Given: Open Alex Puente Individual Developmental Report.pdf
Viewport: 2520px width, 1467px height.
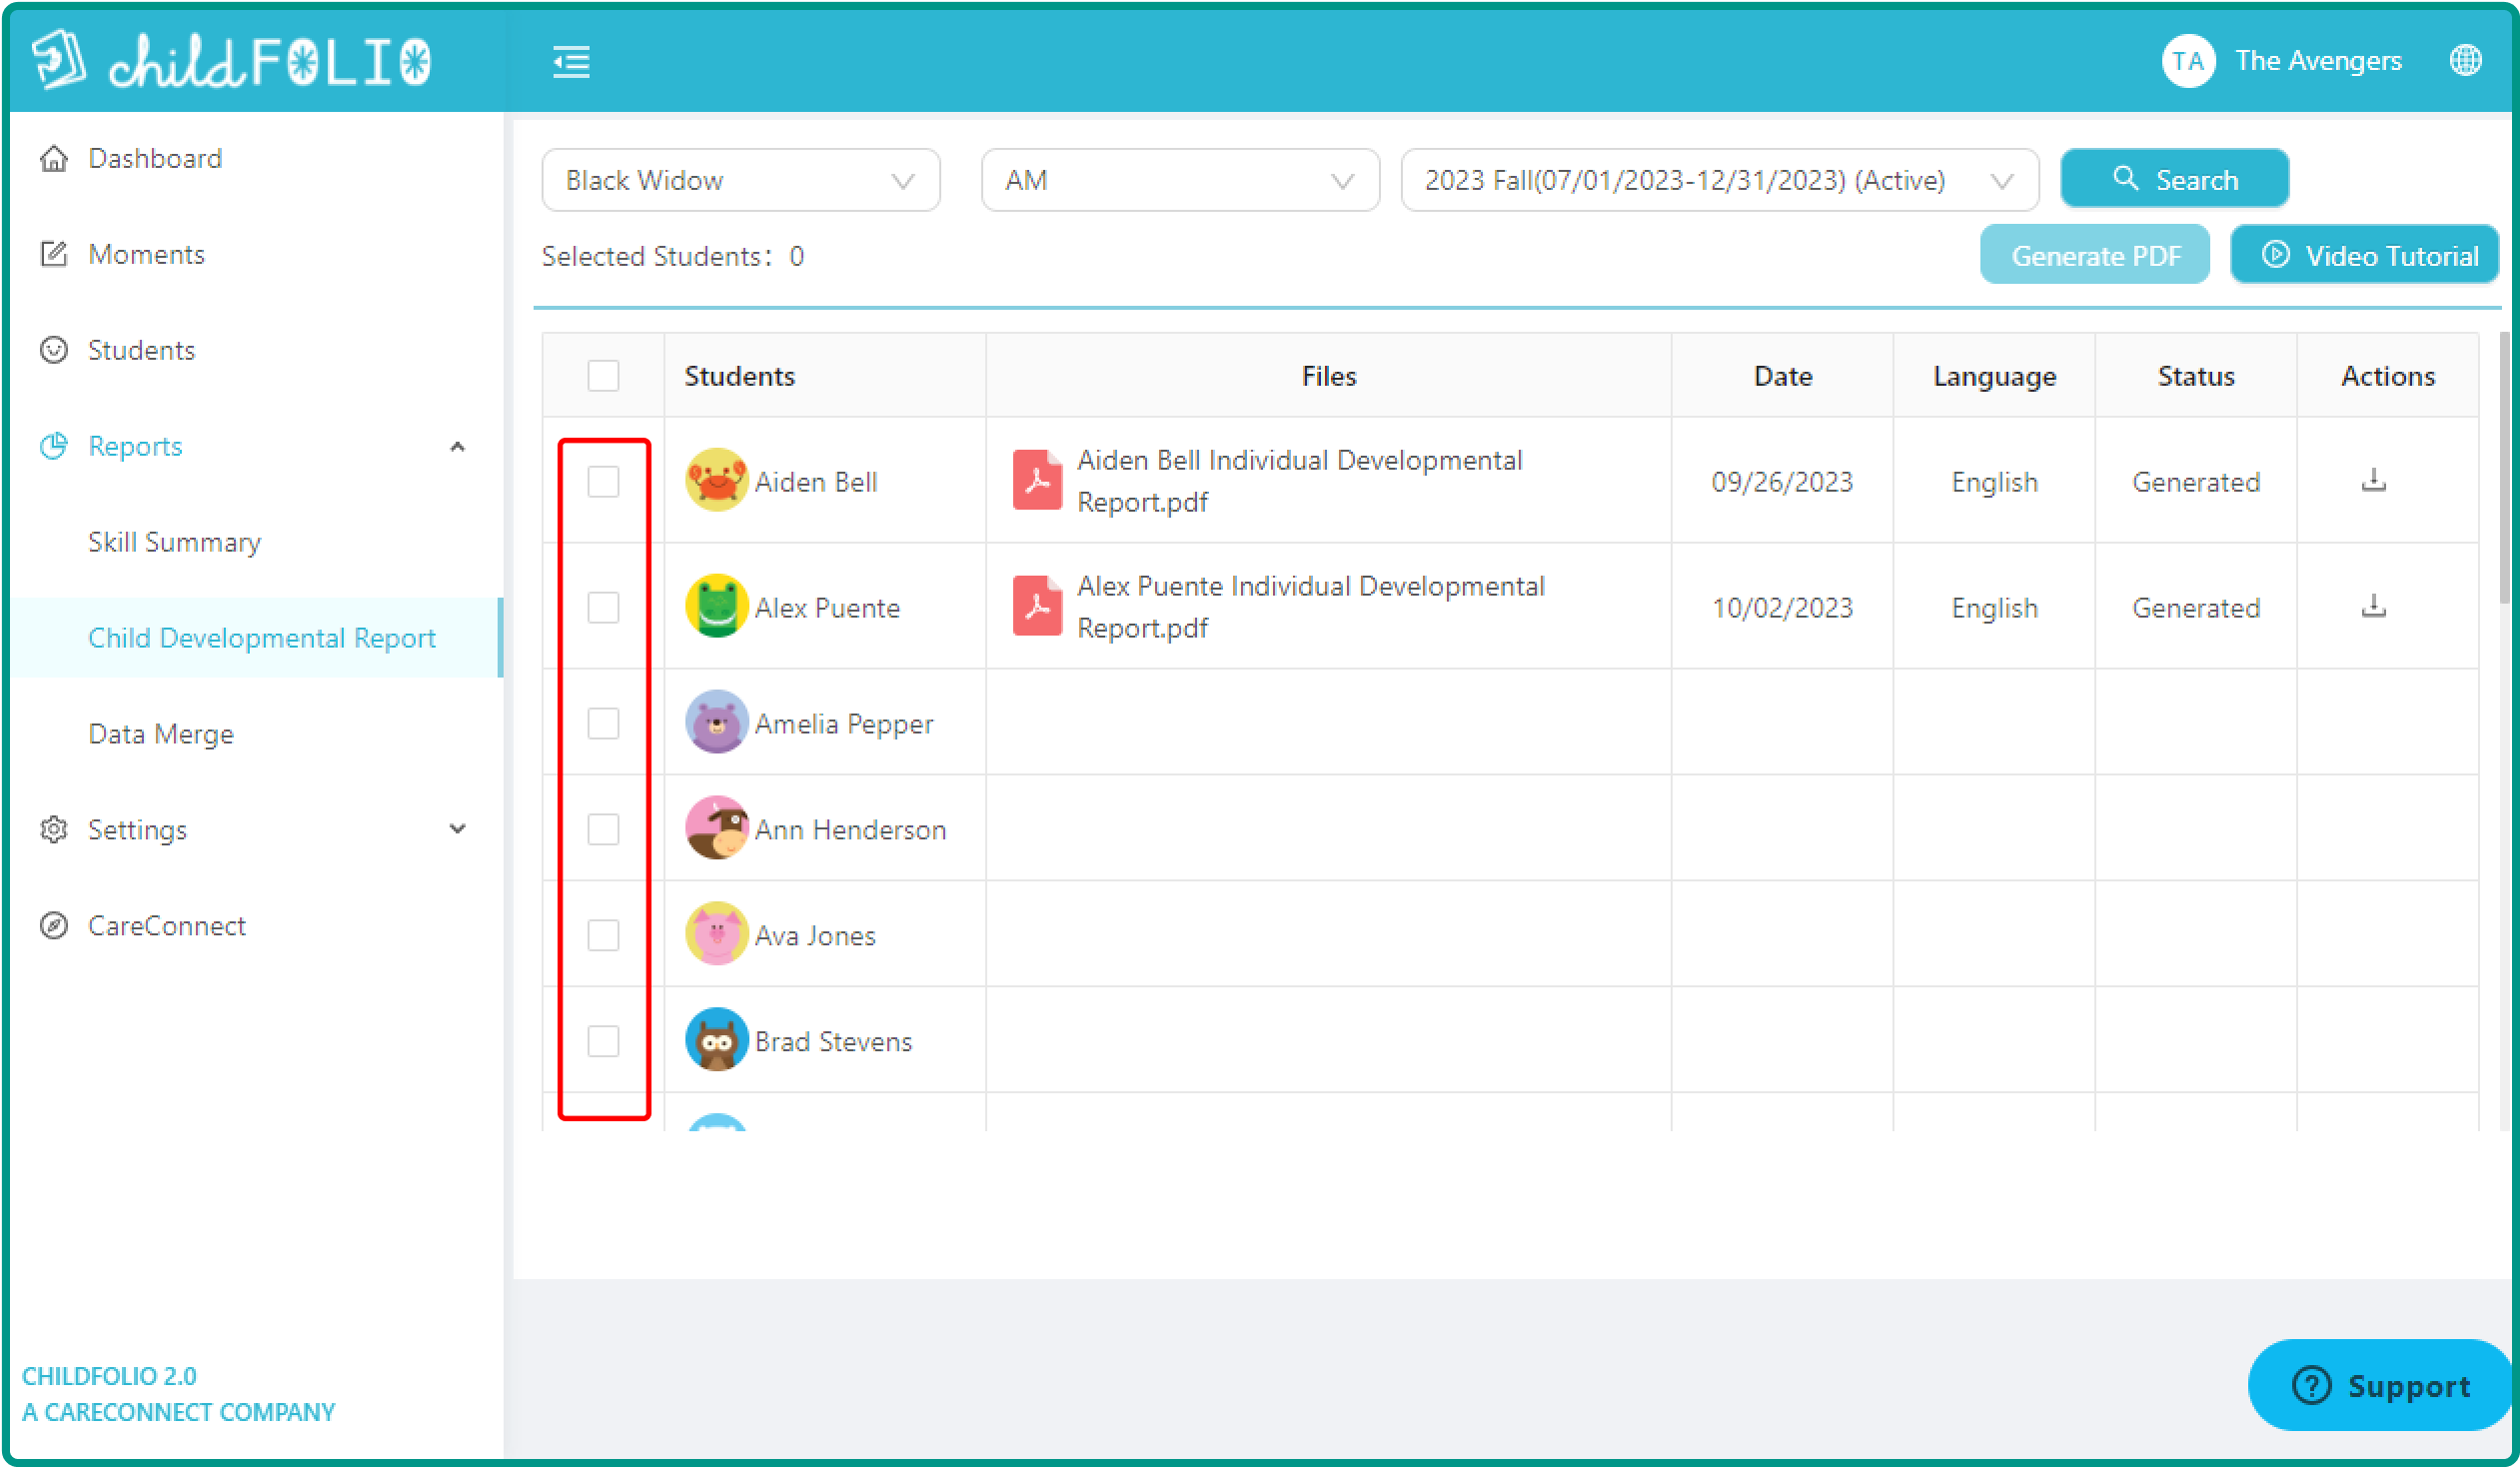Looking at the screenshot, I should [1310, 607].
